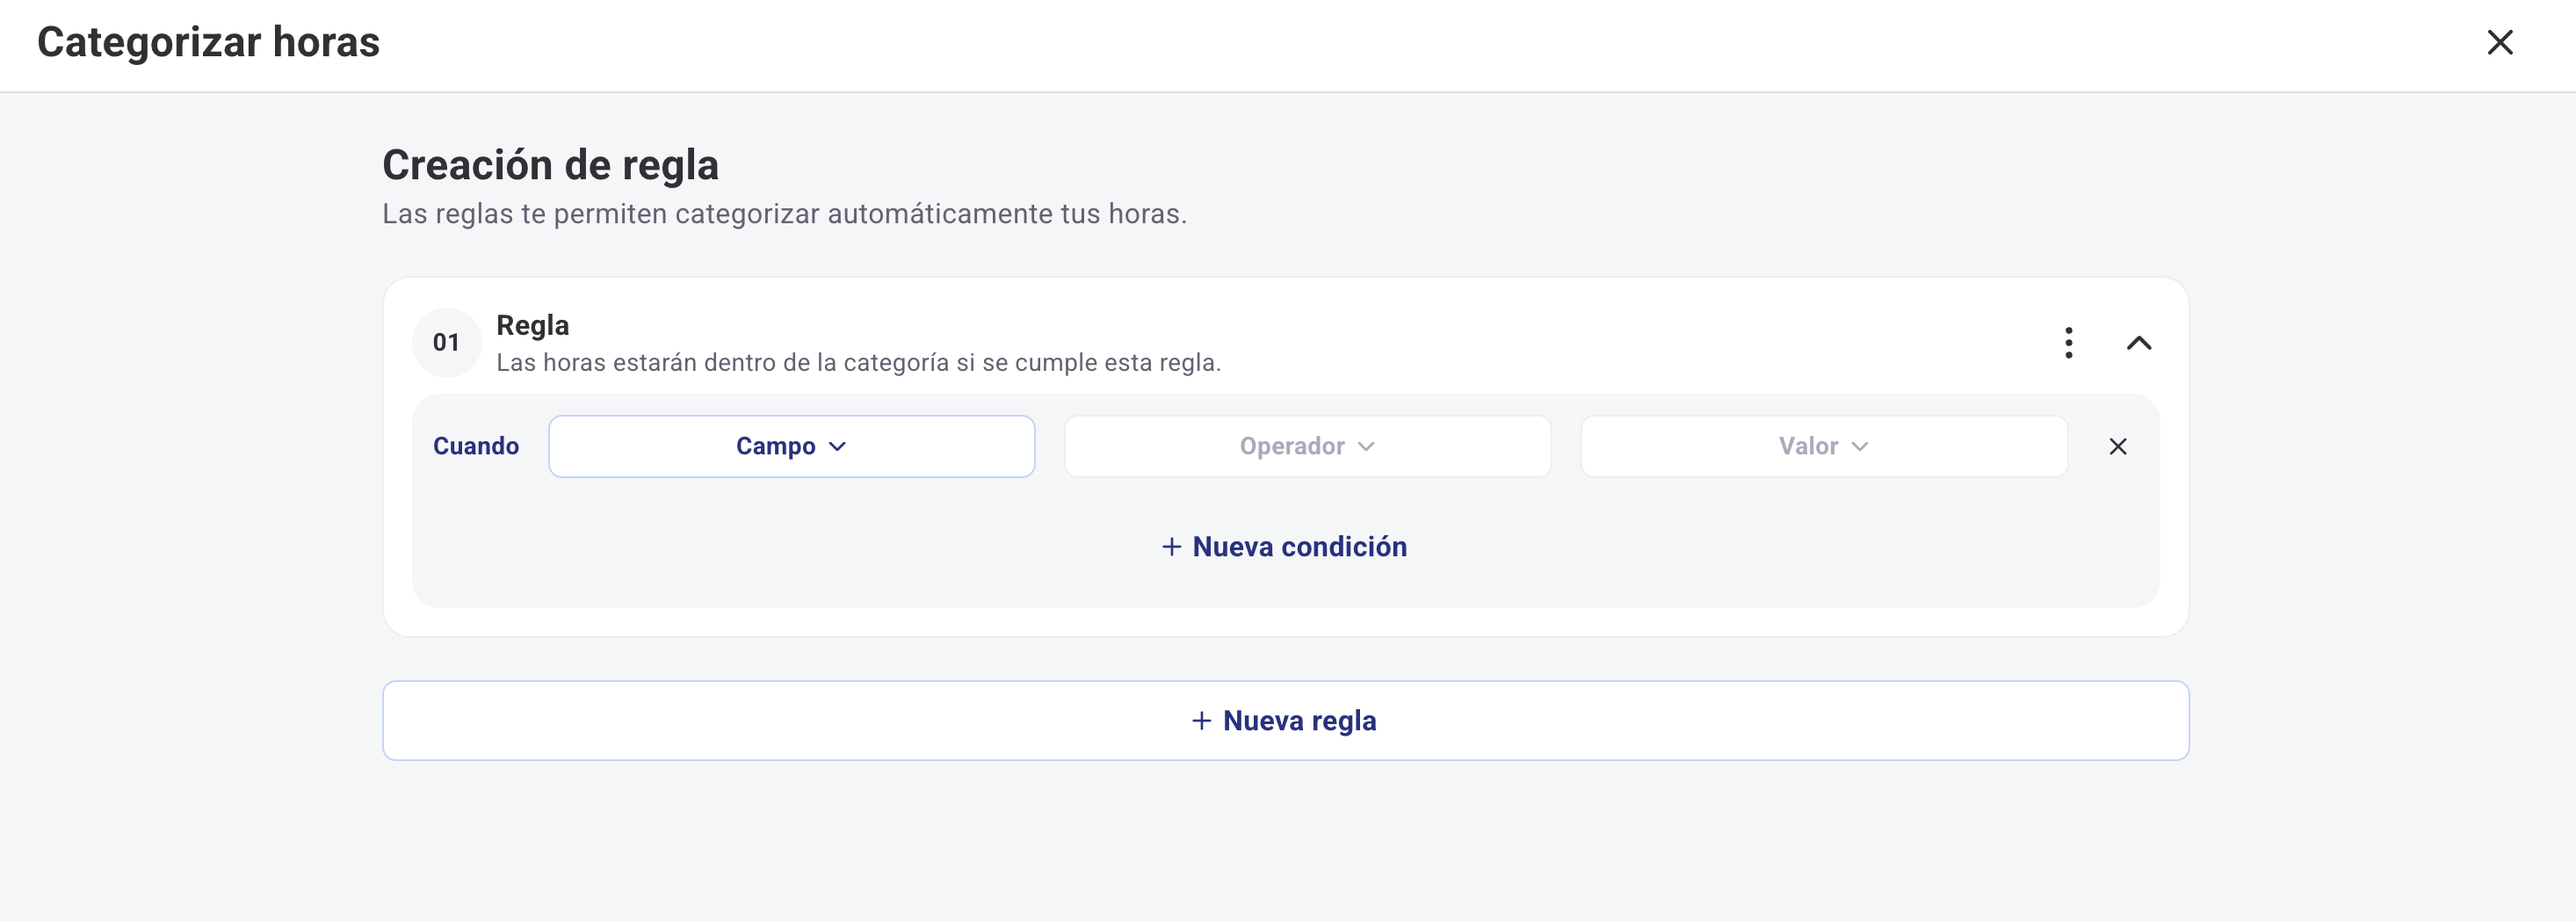Click the Regla title text

coord(532,325)
